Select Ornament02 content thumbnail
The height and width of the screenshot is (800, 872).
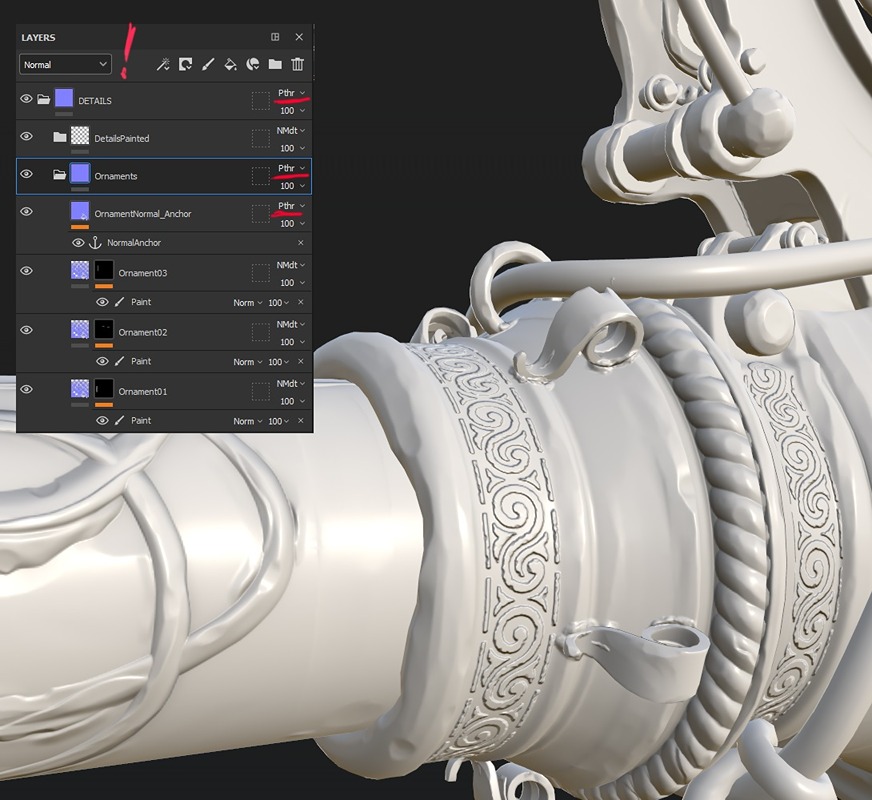click(x=80, y=329)
